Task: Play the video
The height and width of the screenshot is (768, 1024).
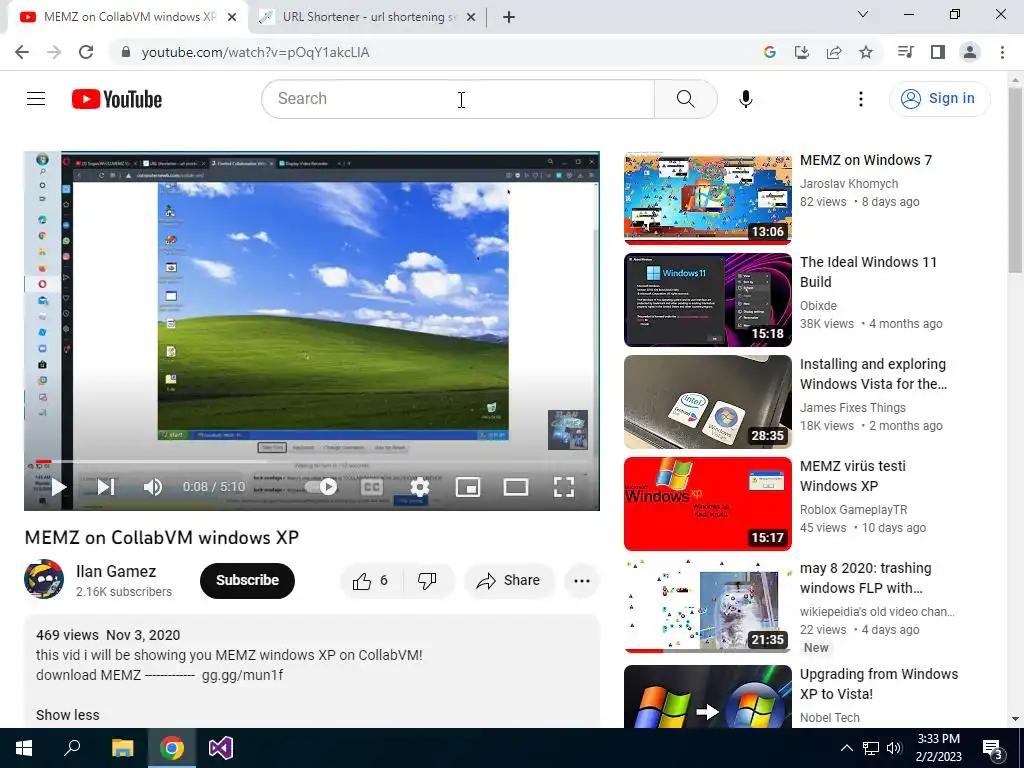Action: [x=59, y=487]
